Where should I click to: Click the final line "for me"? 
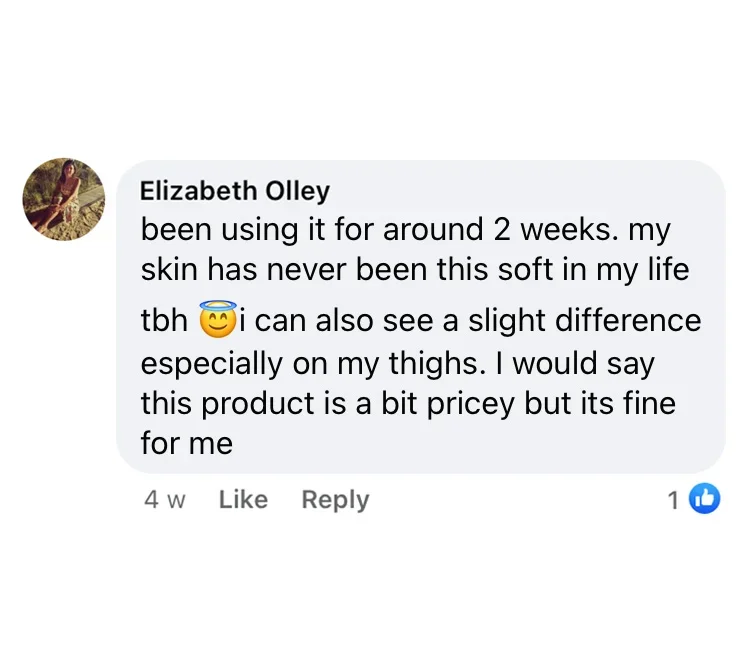[x=187, y=443]
